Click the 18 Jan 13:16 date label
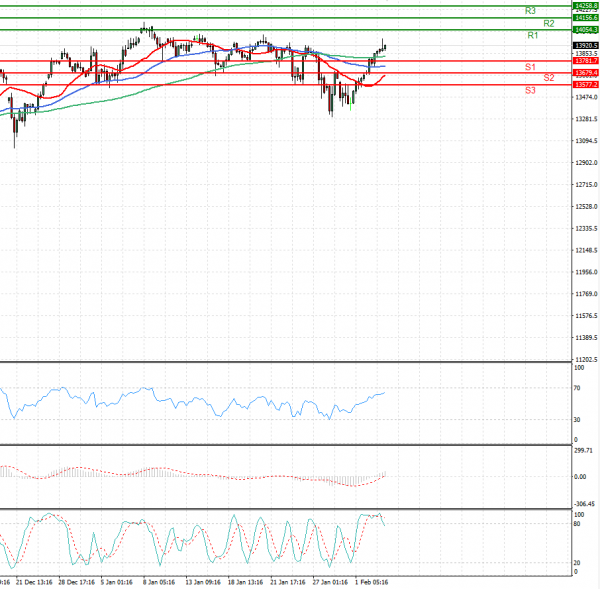Viewport: 600px width, 589px height. (x=245, y=582)
